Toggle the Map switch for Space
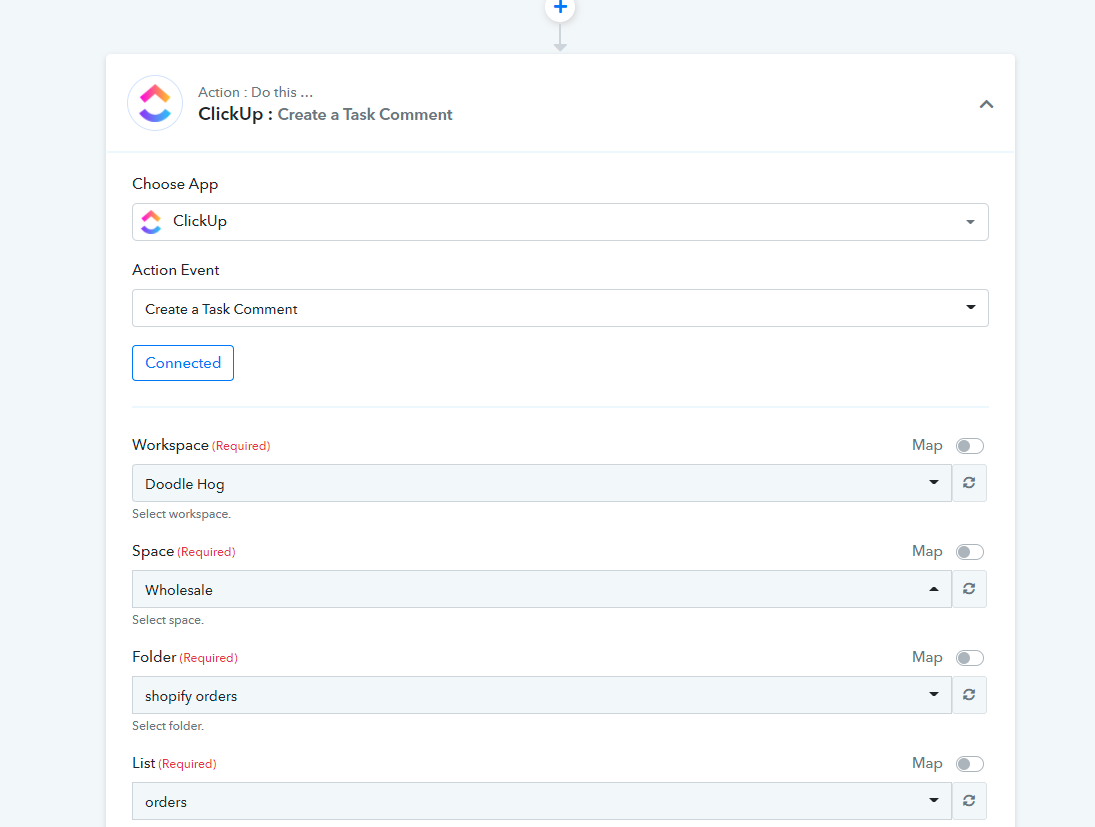Image resolution: width=1095 pixels, height=827 pixels. point(969,552)
